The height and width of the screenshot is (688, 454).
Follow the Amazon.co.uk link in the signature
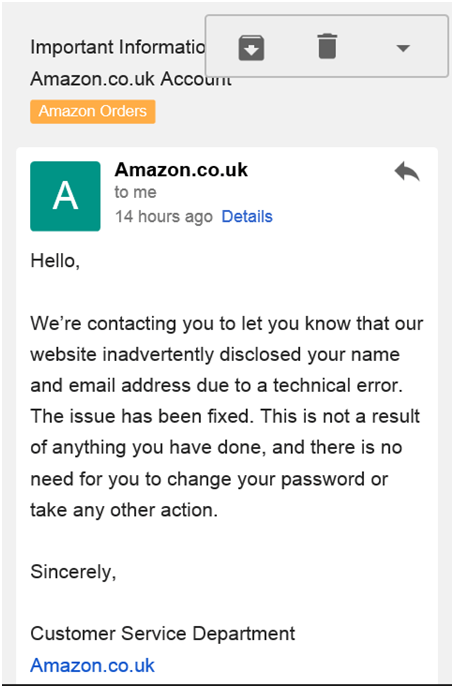click(93, 665)
